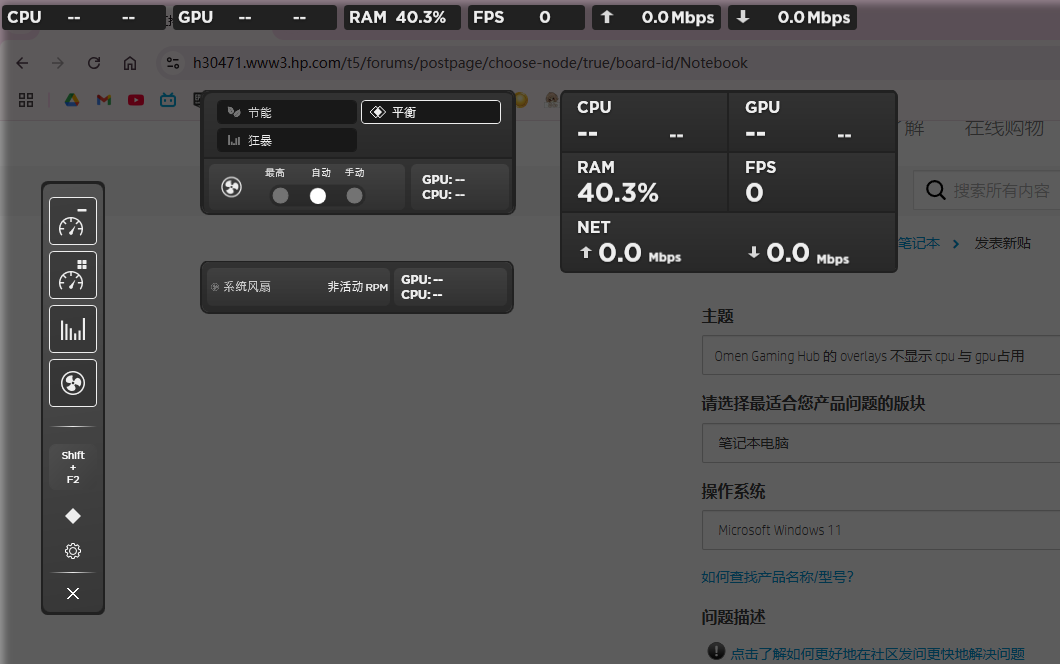Click the Shift + F2 hotkey label
1060x664 pixels.
click(73, 467)
